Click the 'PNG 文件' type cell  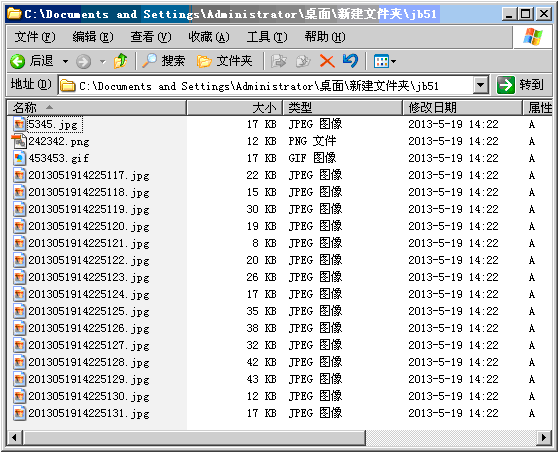(312, 141)
